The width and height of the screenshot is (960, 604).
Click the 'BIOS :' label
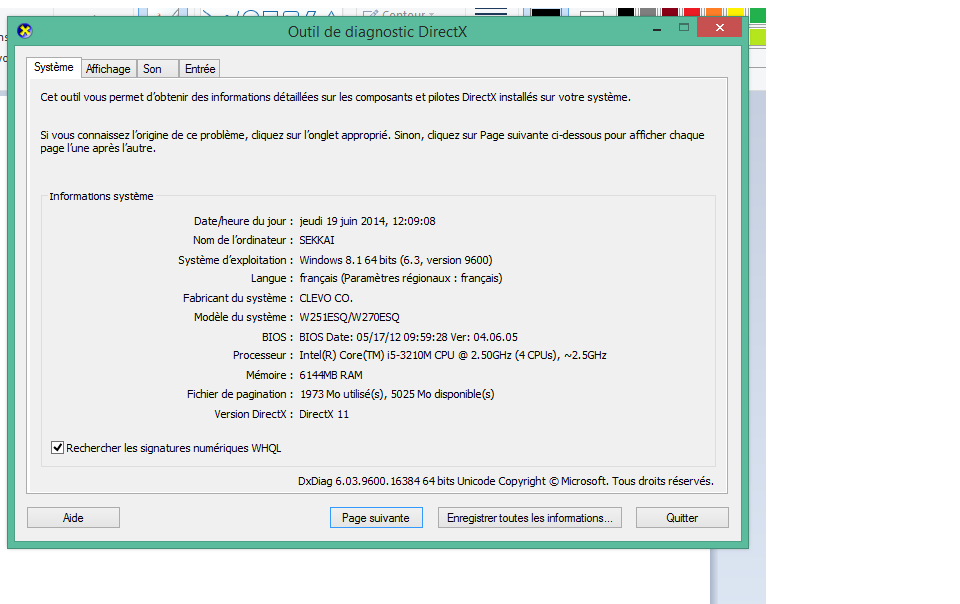277,337
